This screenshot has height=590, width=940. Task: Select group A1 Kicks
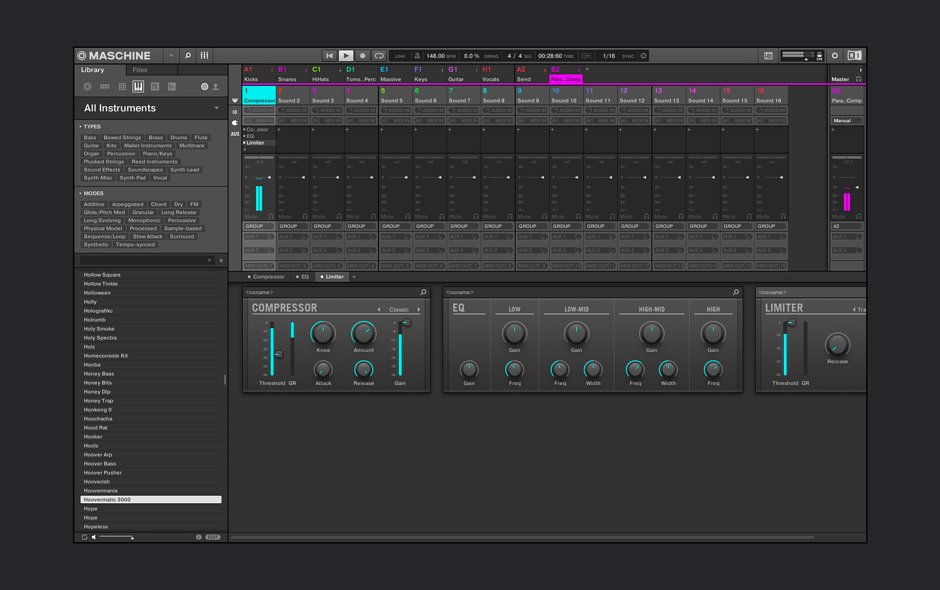(258, 74)
